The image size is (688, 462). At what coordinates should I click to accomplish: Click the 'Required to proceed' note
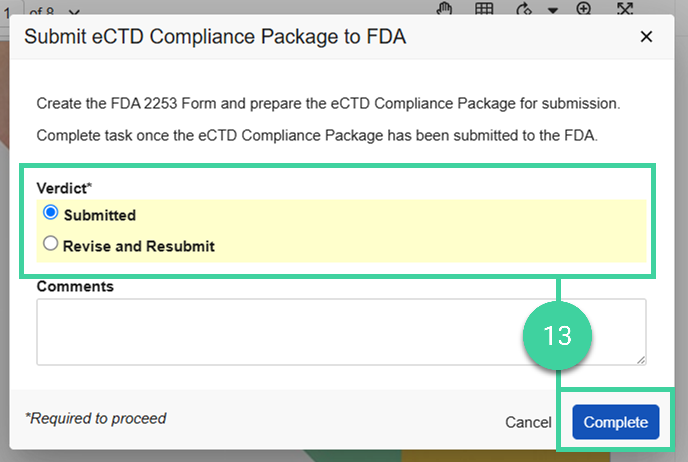(96, 419)
